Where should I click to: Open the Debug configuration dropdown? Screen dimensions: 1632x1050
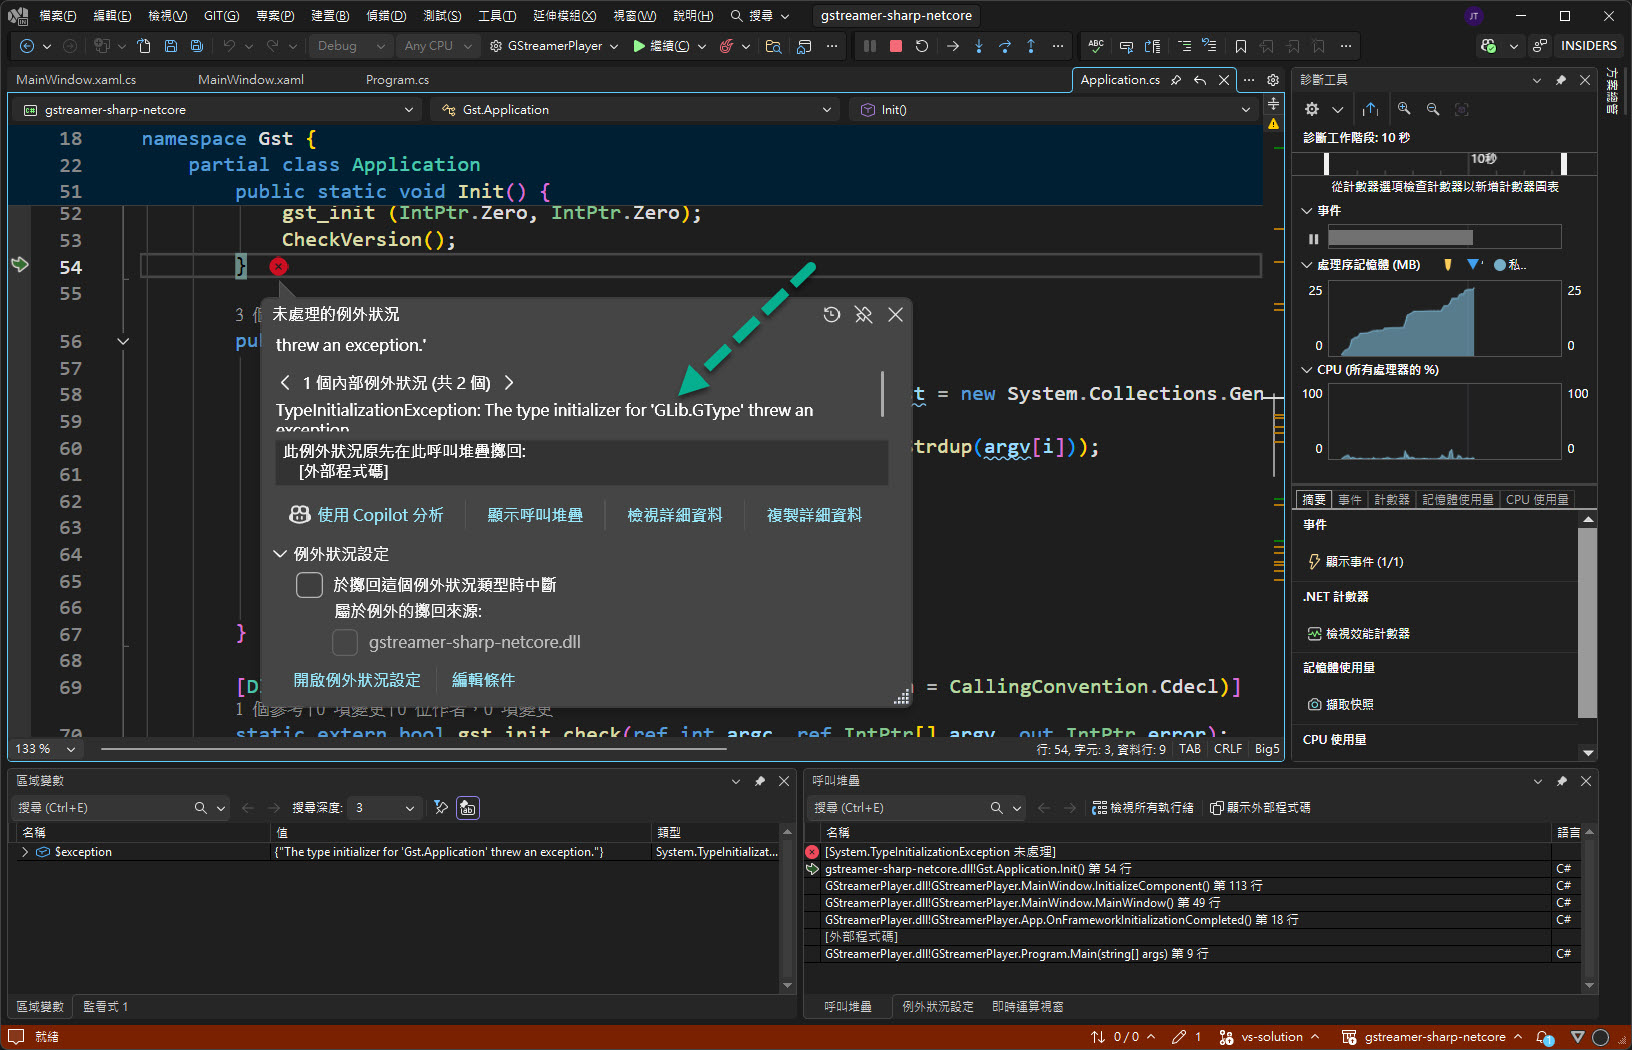[x=352, y=46]
